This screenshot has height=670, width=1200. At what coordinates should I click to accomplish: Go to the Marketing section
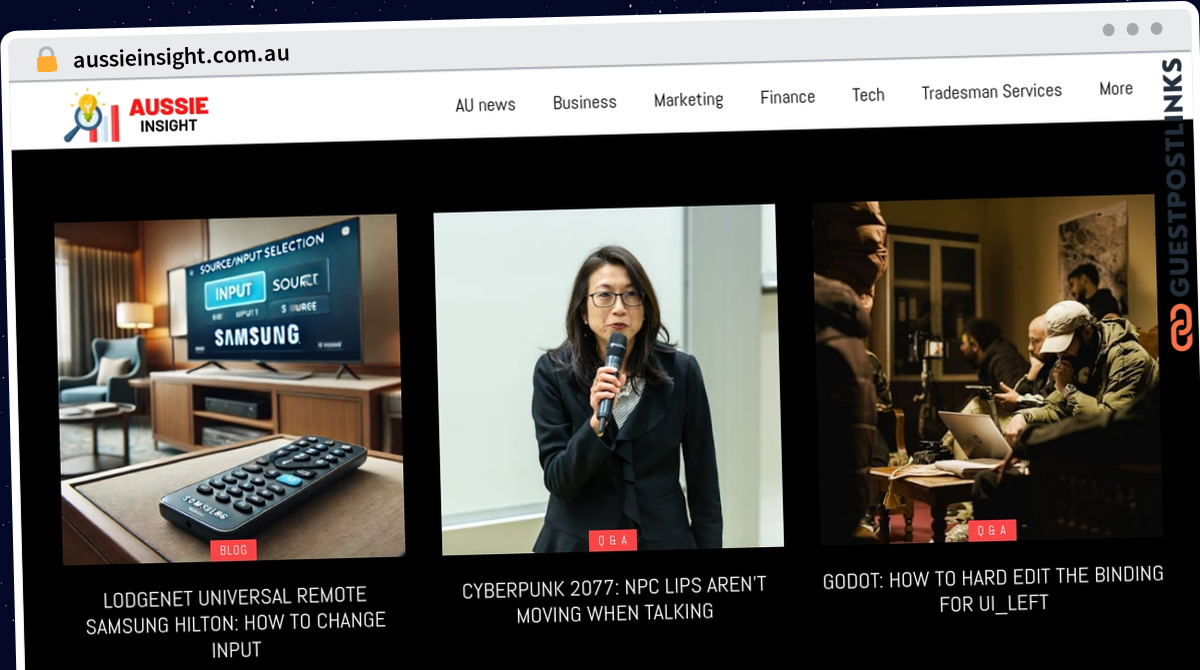tap(688, 100)
